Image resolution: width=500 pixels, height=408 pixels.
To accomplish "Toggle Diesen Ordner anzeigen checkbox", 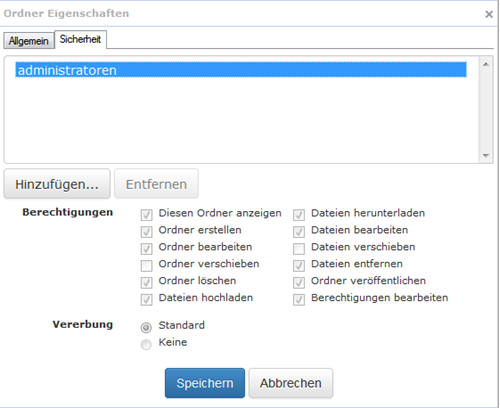I will (146, 215).
